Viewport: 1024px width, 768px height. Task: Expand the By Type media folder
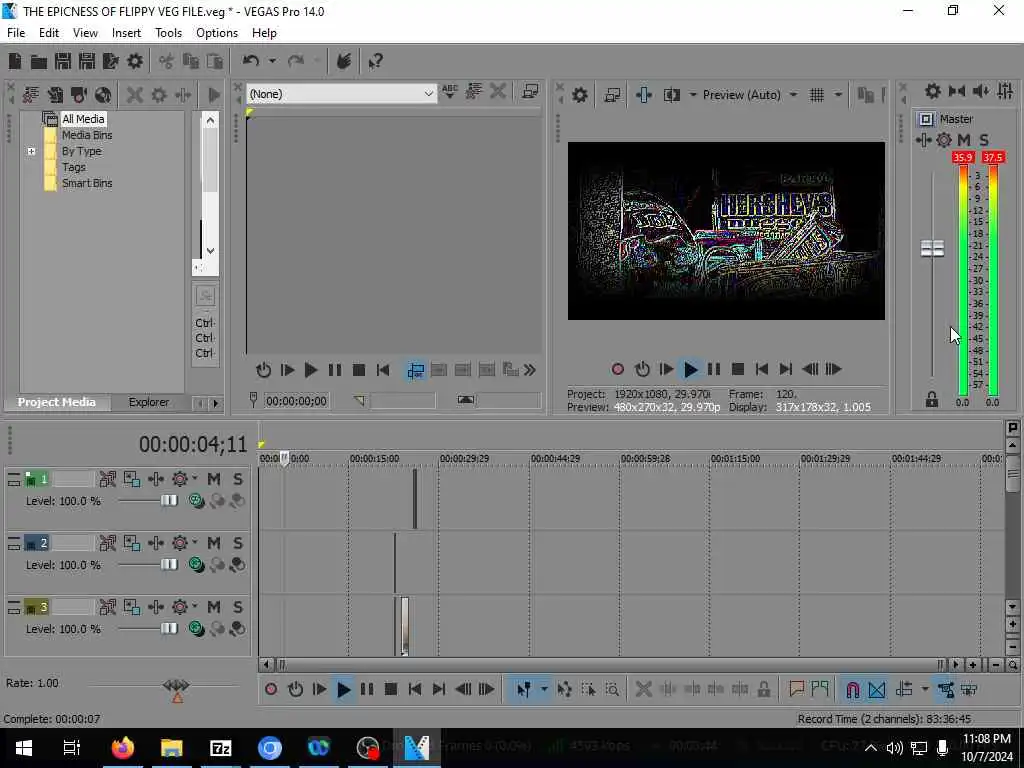[31, 152]
